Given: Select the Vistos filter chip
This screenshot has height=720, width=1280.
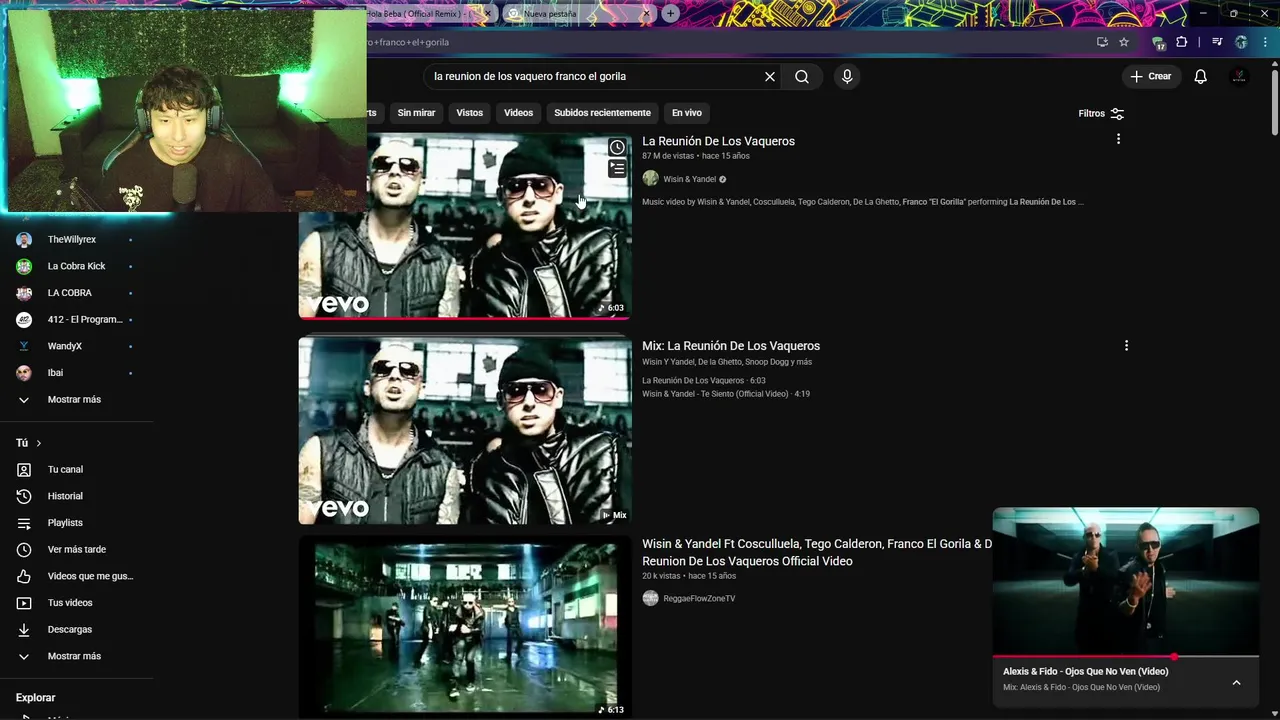Looking at the screenshot, I should click(470, 113).
